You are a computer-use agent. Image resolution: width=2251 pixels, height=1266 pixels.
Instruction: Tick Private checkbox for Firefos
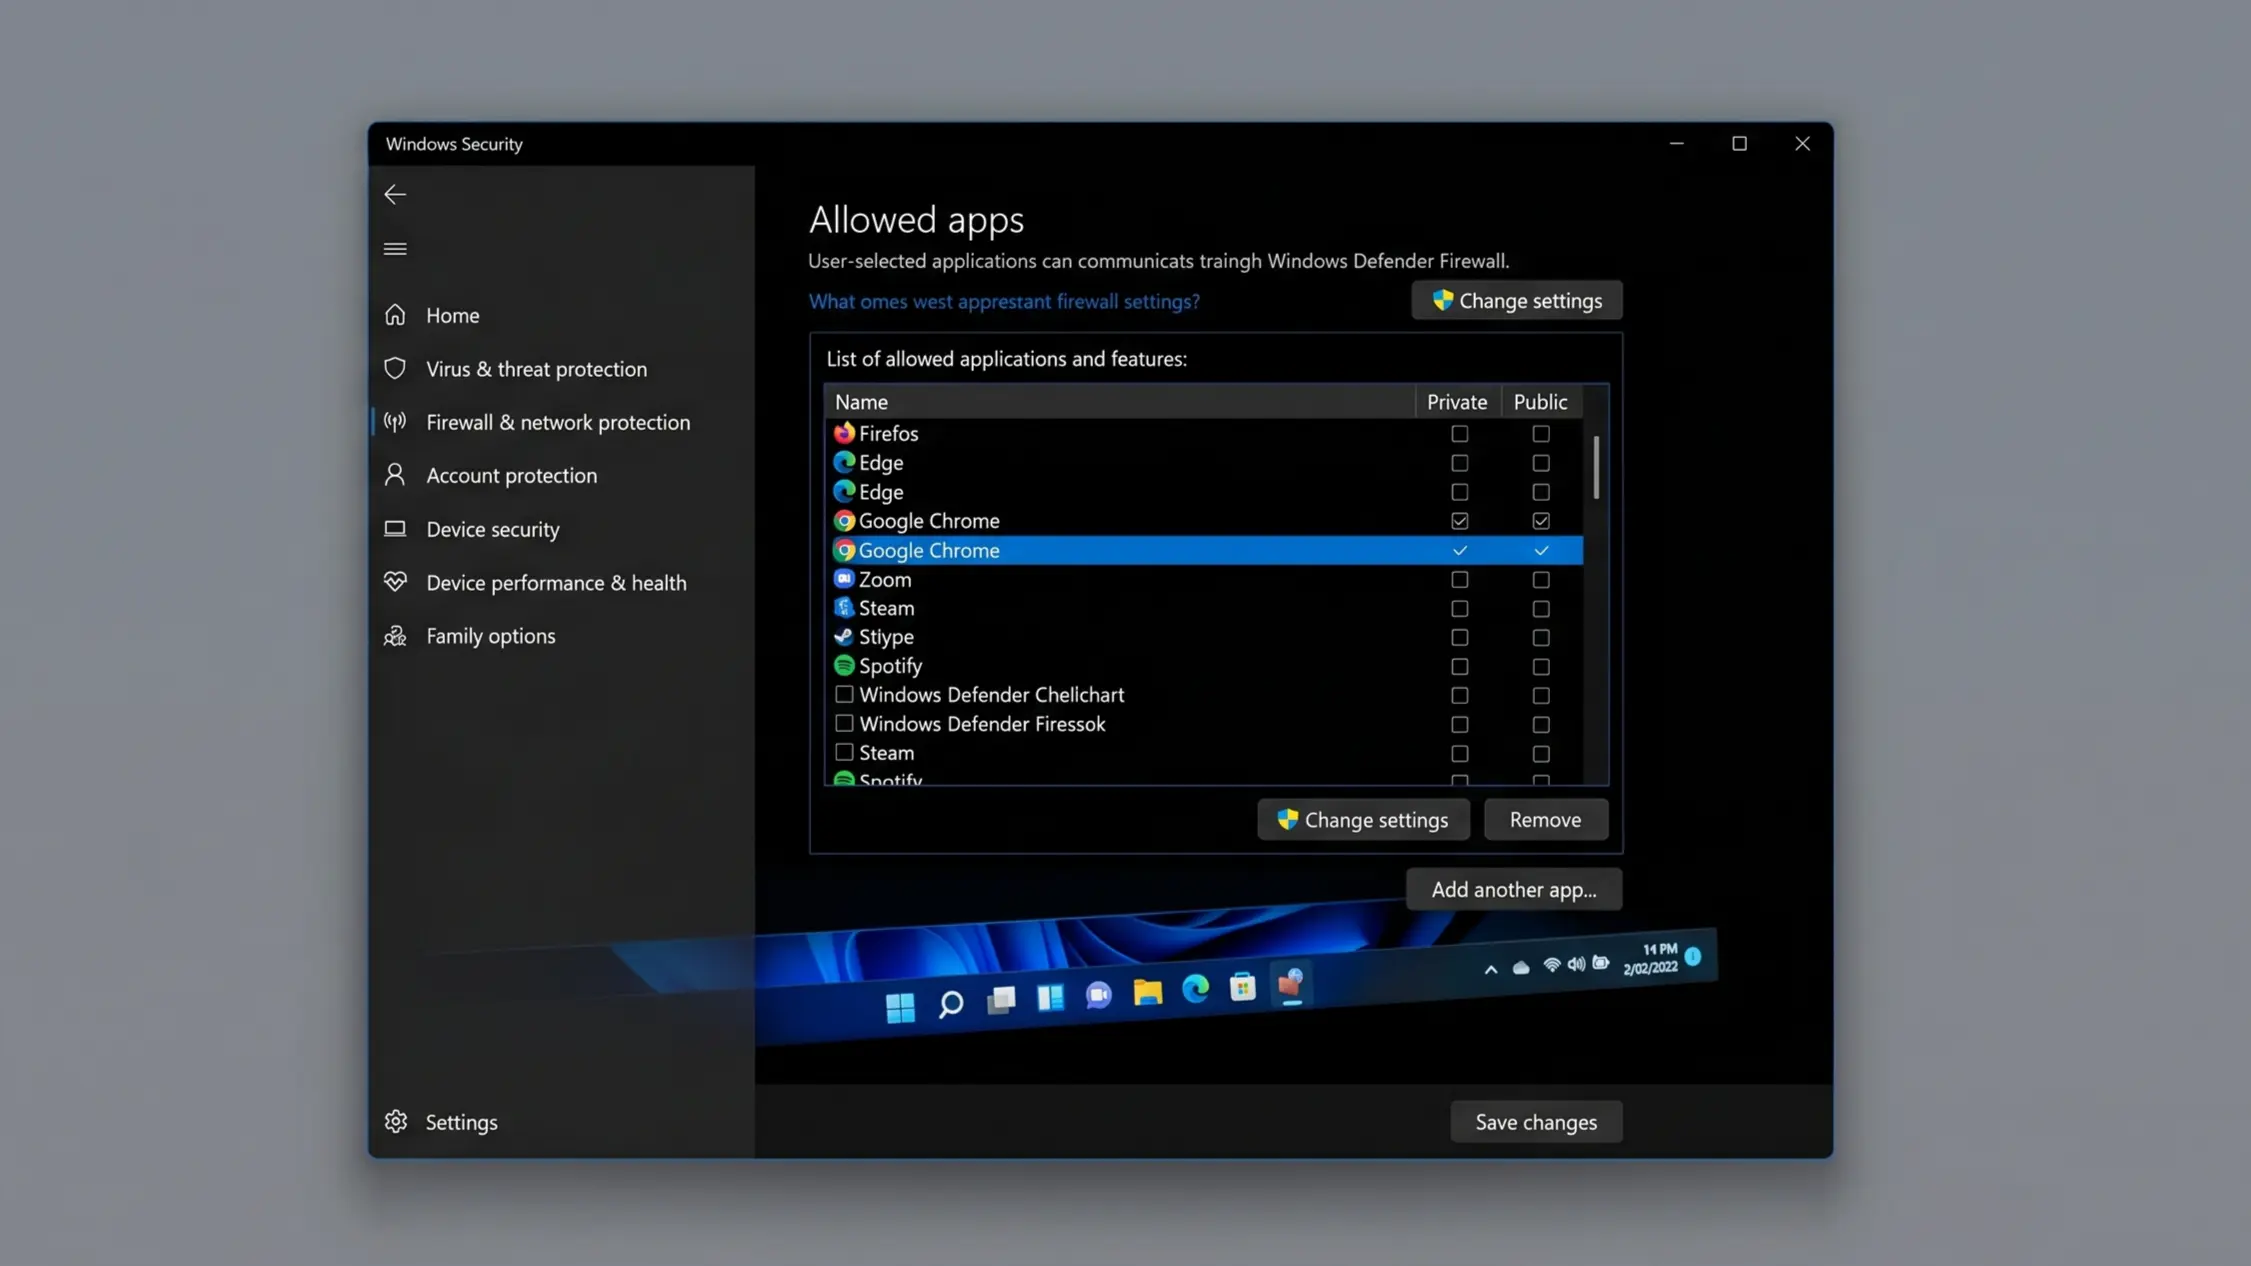point(1459,434)
